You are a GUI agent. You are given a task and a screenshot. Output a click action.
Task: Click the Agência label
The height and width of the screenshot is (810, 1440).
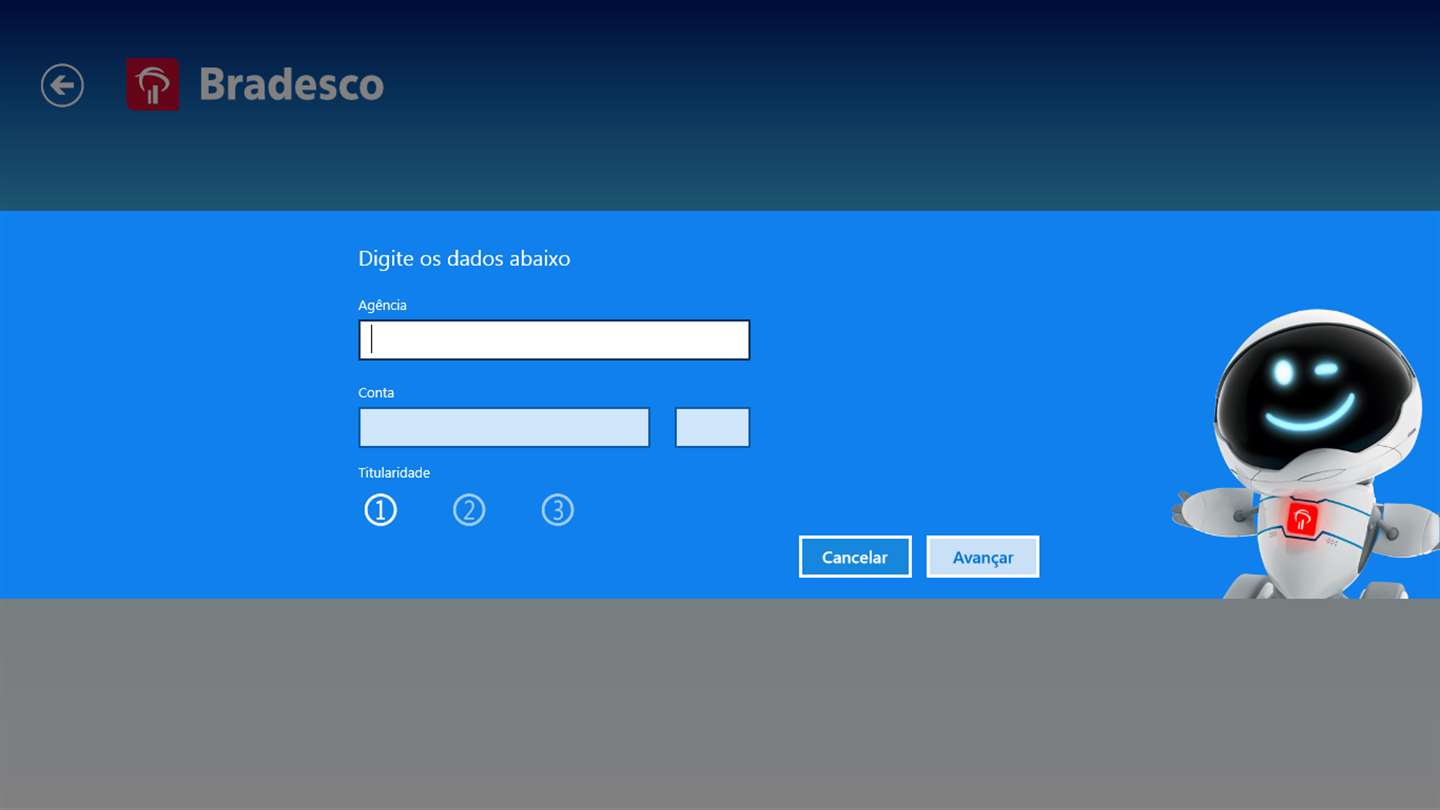pyautogui.click(x=382, y=305)
